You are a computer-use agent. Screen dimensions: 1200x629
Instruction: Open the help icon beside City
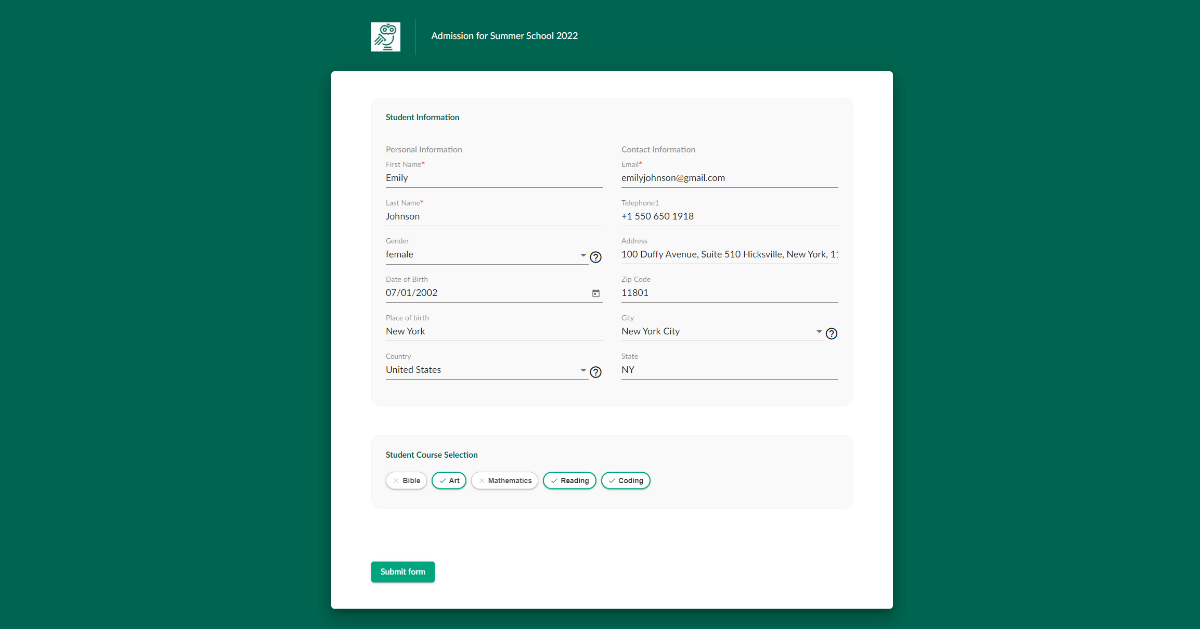click(831, 333)
